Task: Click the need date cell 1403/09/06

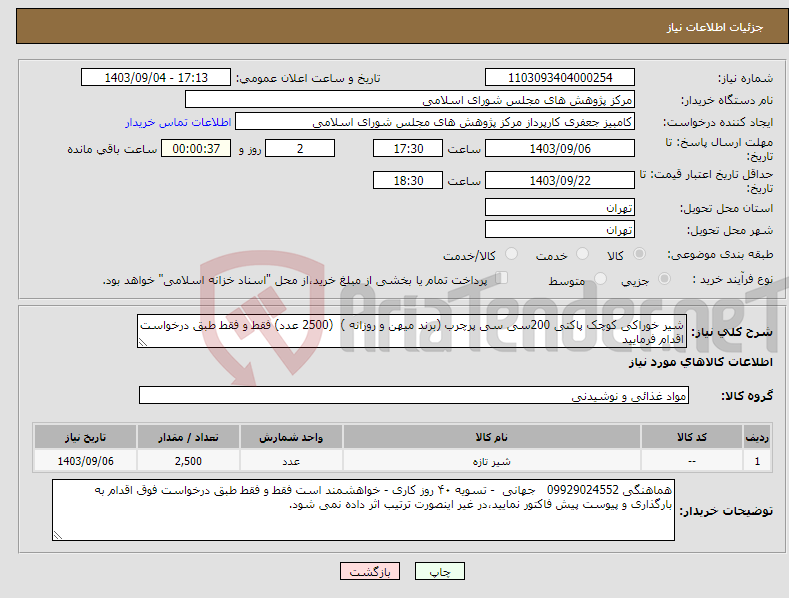Action: pyautogui.click(x=86, y=461)
